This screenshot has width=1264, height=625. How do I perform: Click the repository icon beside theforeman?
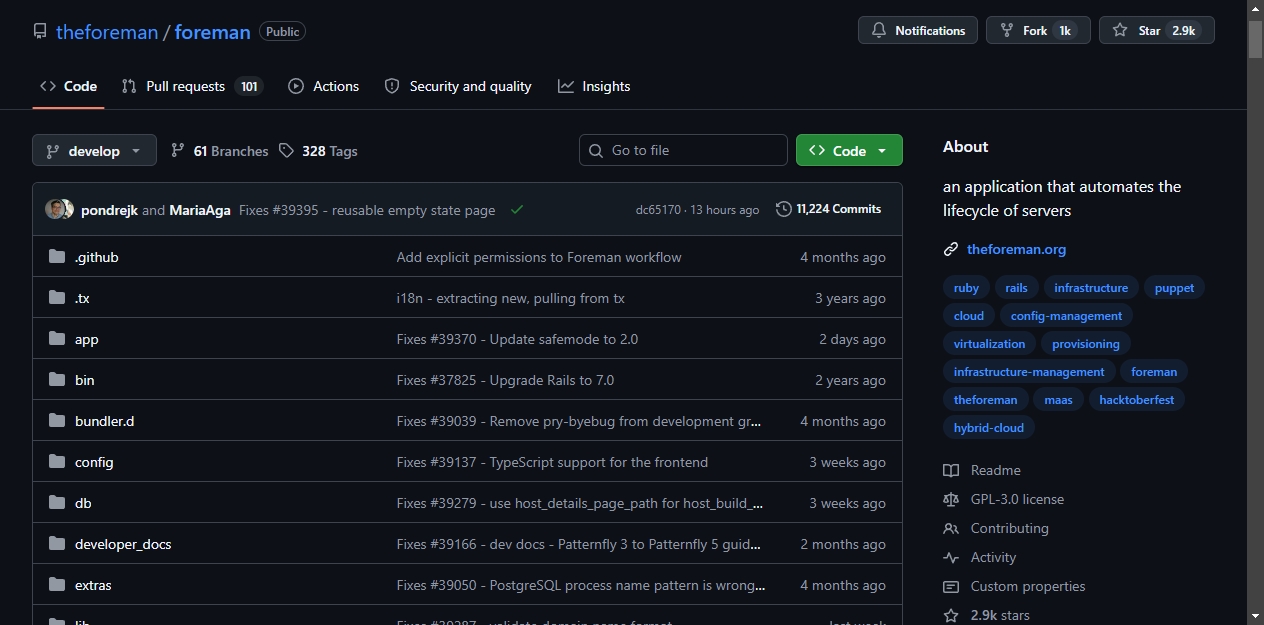click(x=40, y=31)
